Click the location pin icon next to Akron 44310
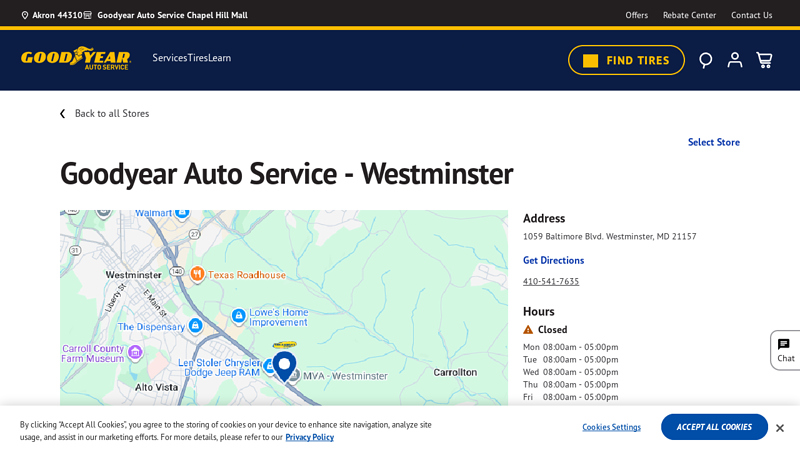 coord(24,15)
